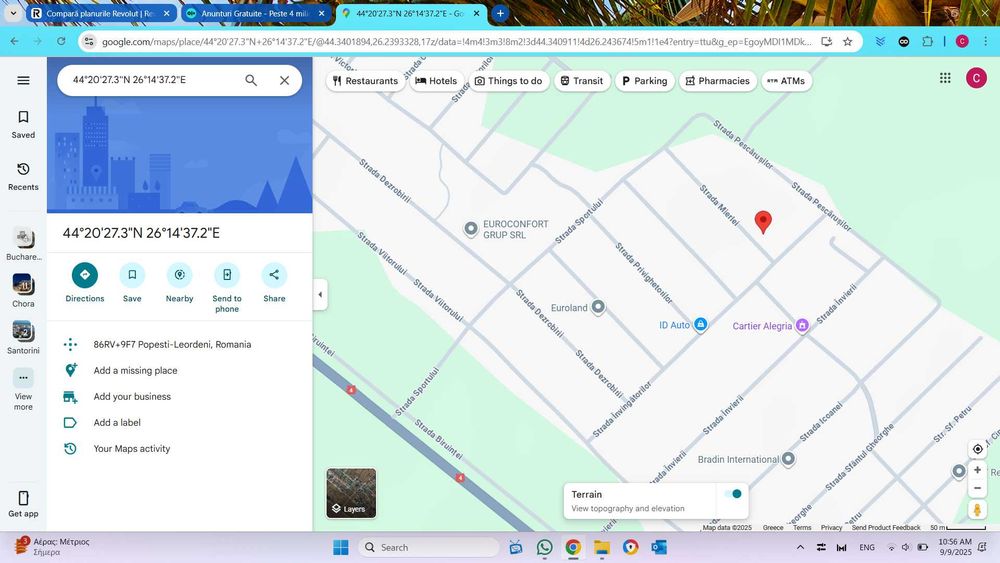Open Windows Start menu
The image size is (1000, 563).
coord(341,547)
